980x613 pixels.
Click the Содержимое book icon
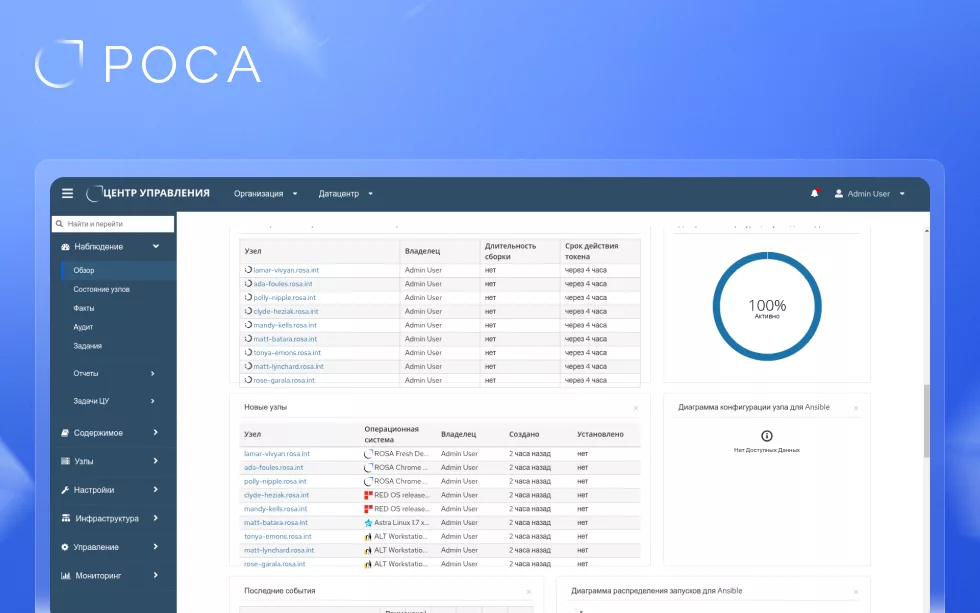[65, 432]
